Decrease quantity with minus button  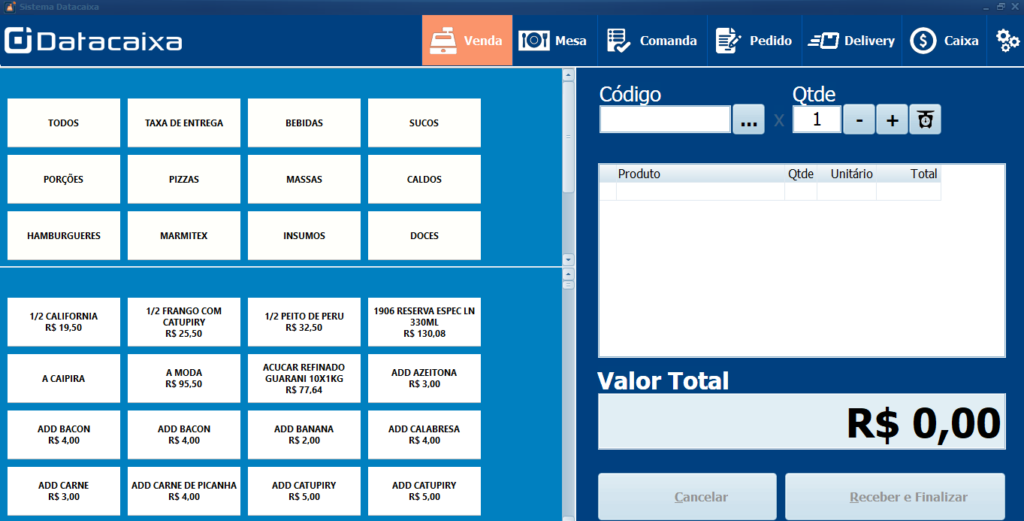(859, 119)
